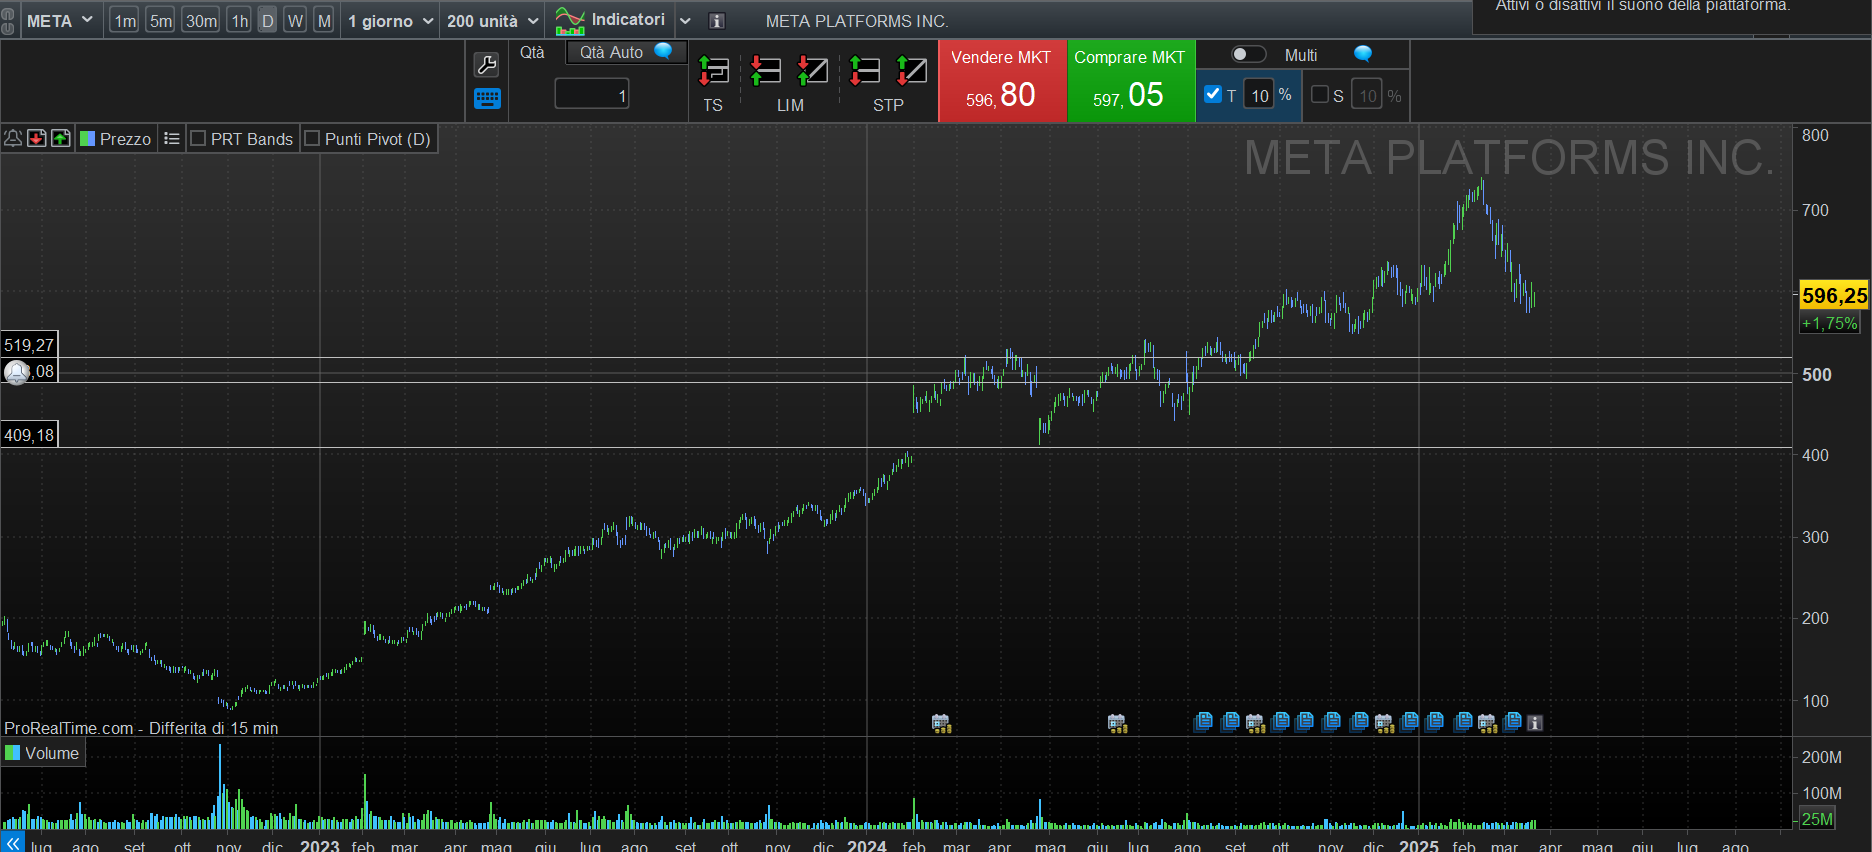Click the double-left arrow at chart bottom
This screenshot has height=852, width=1872.
(x=12, y=843)
